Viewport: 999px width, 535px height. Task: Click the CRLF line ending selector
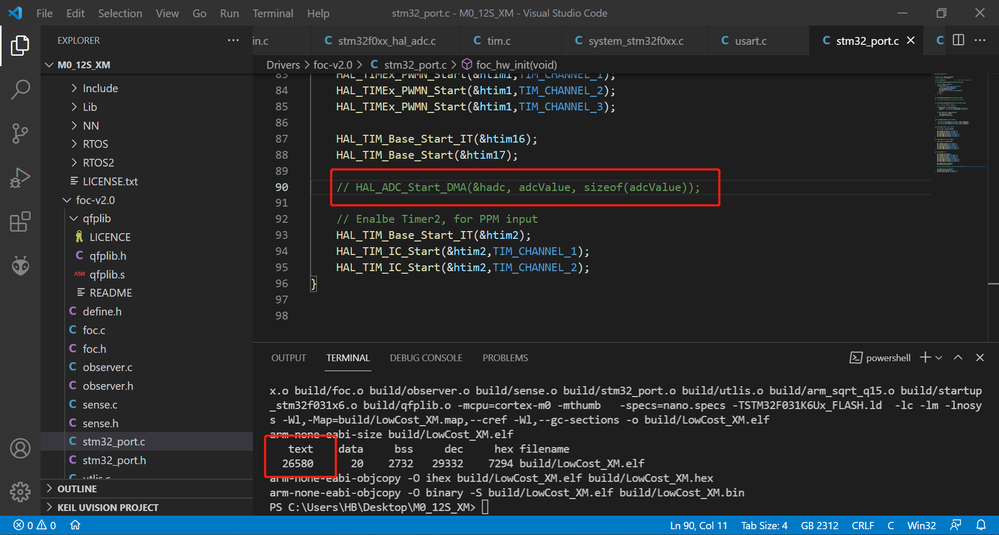point(863,525)
